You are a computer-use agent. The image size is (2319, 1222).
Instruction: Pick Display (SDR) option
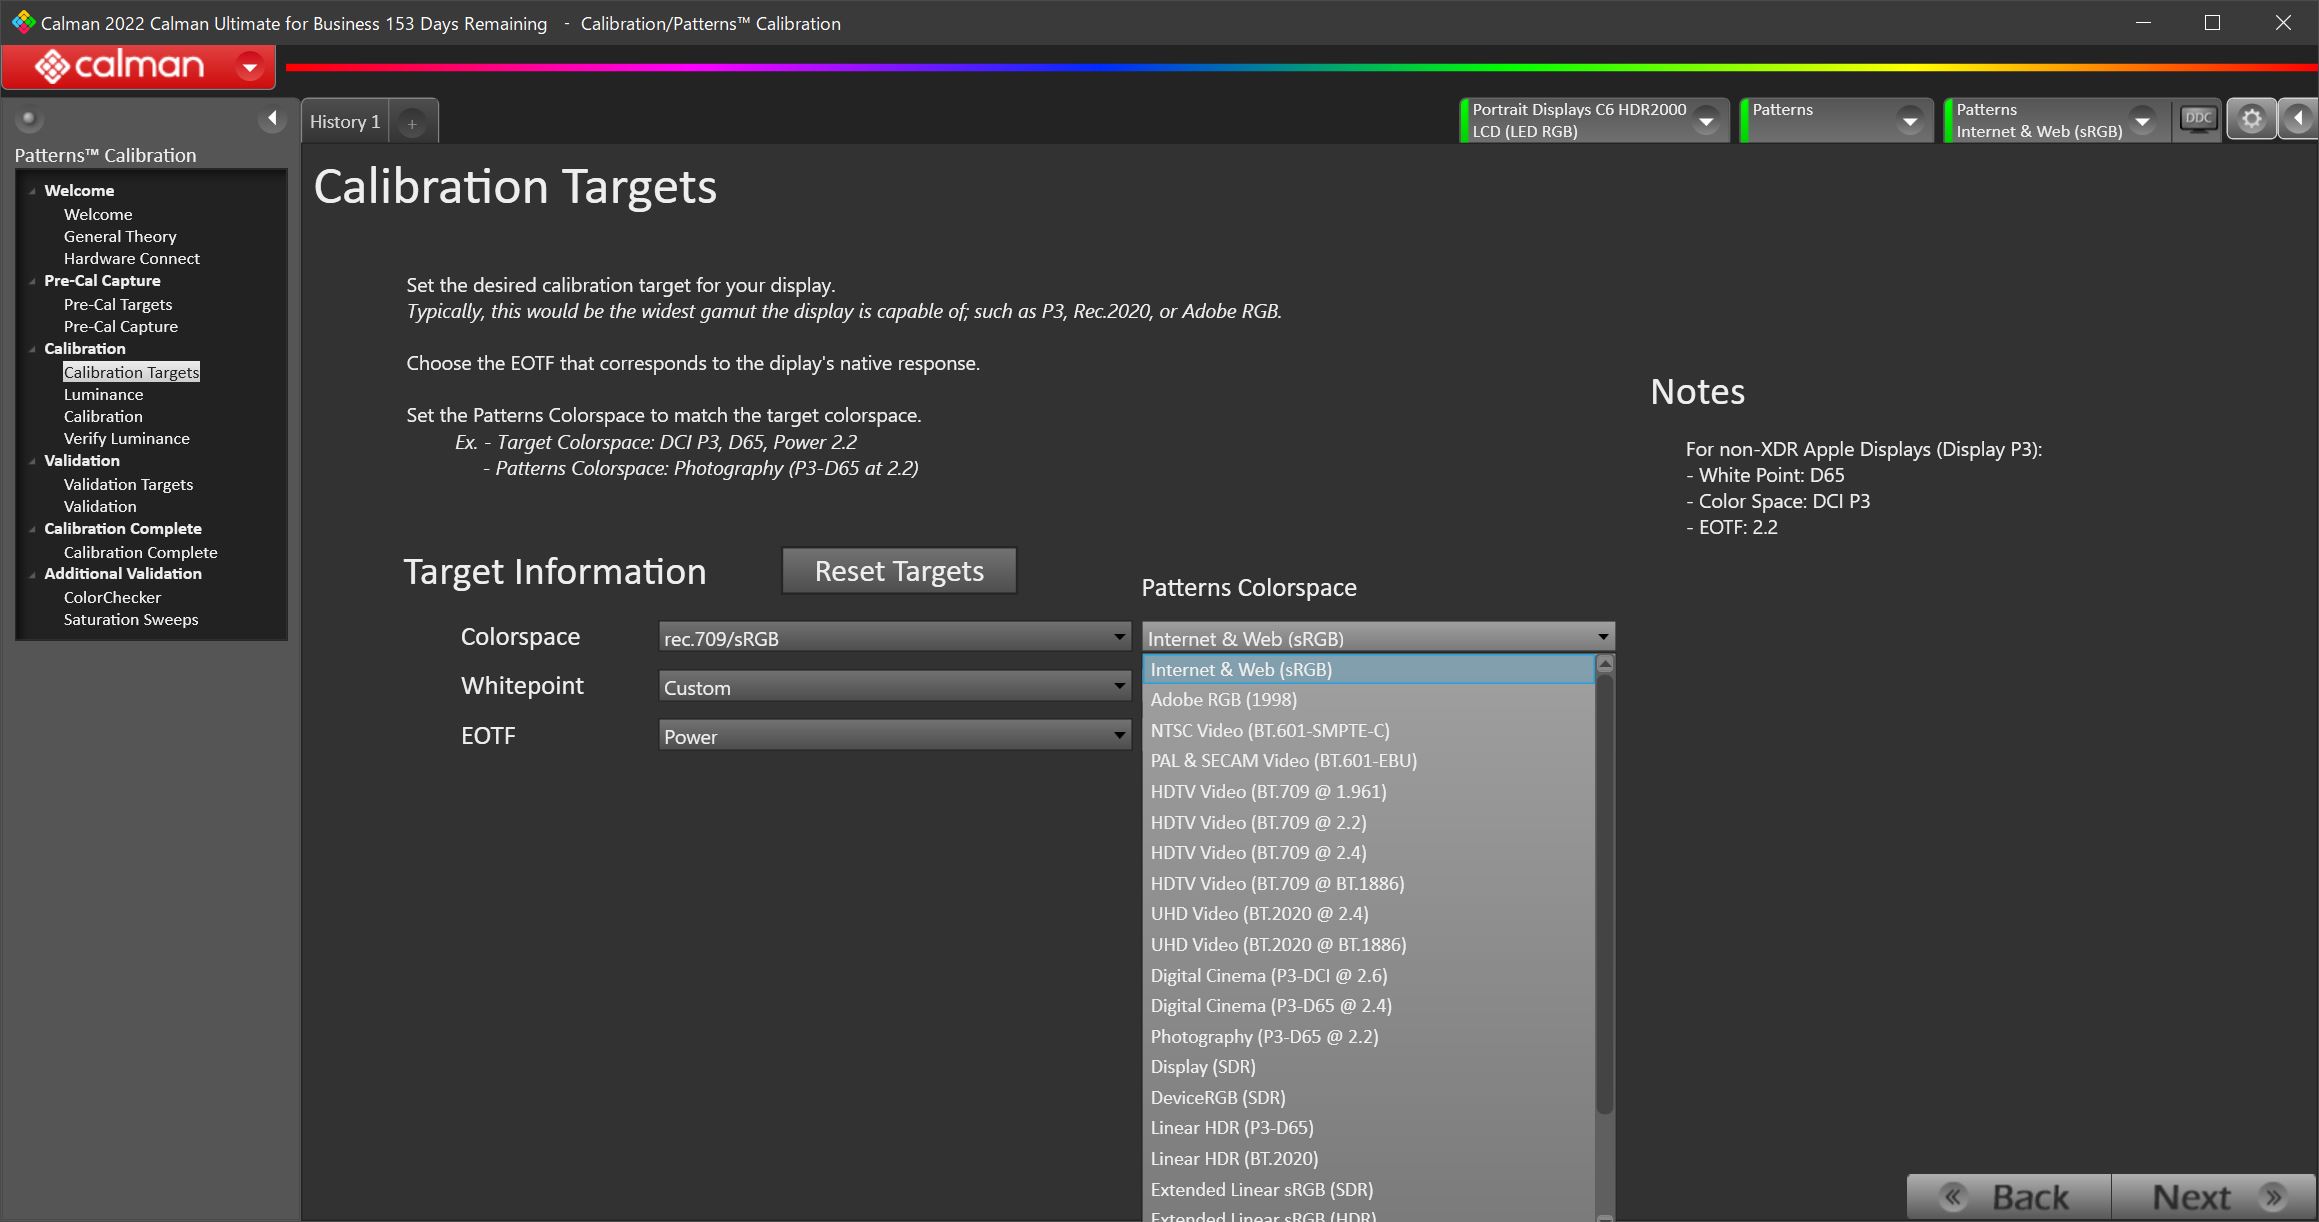pyautogui.click(x=1368, y=1067)
